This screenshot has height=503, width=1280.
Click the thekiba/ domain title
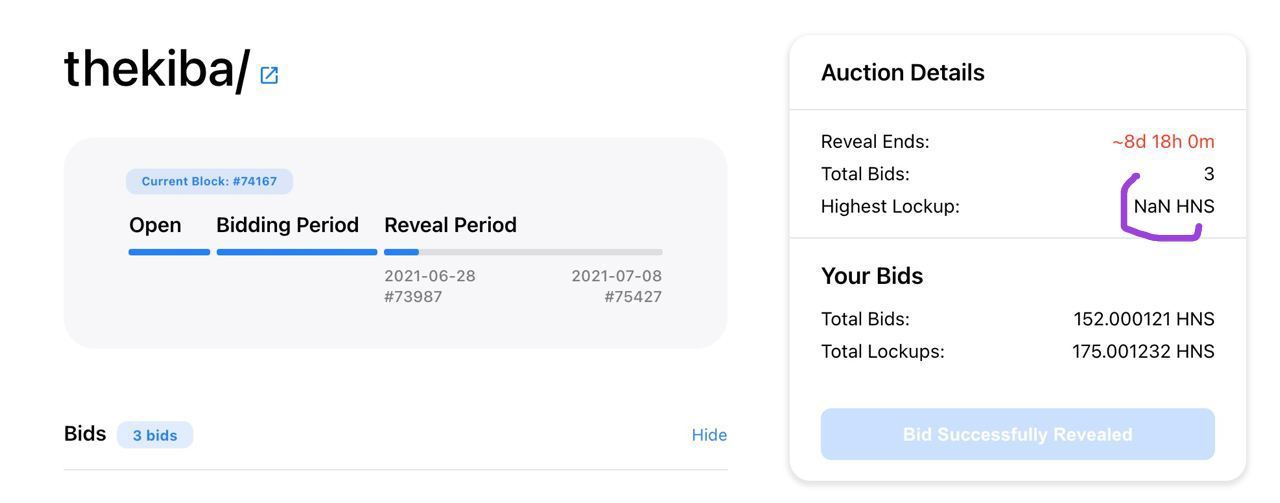156,70
